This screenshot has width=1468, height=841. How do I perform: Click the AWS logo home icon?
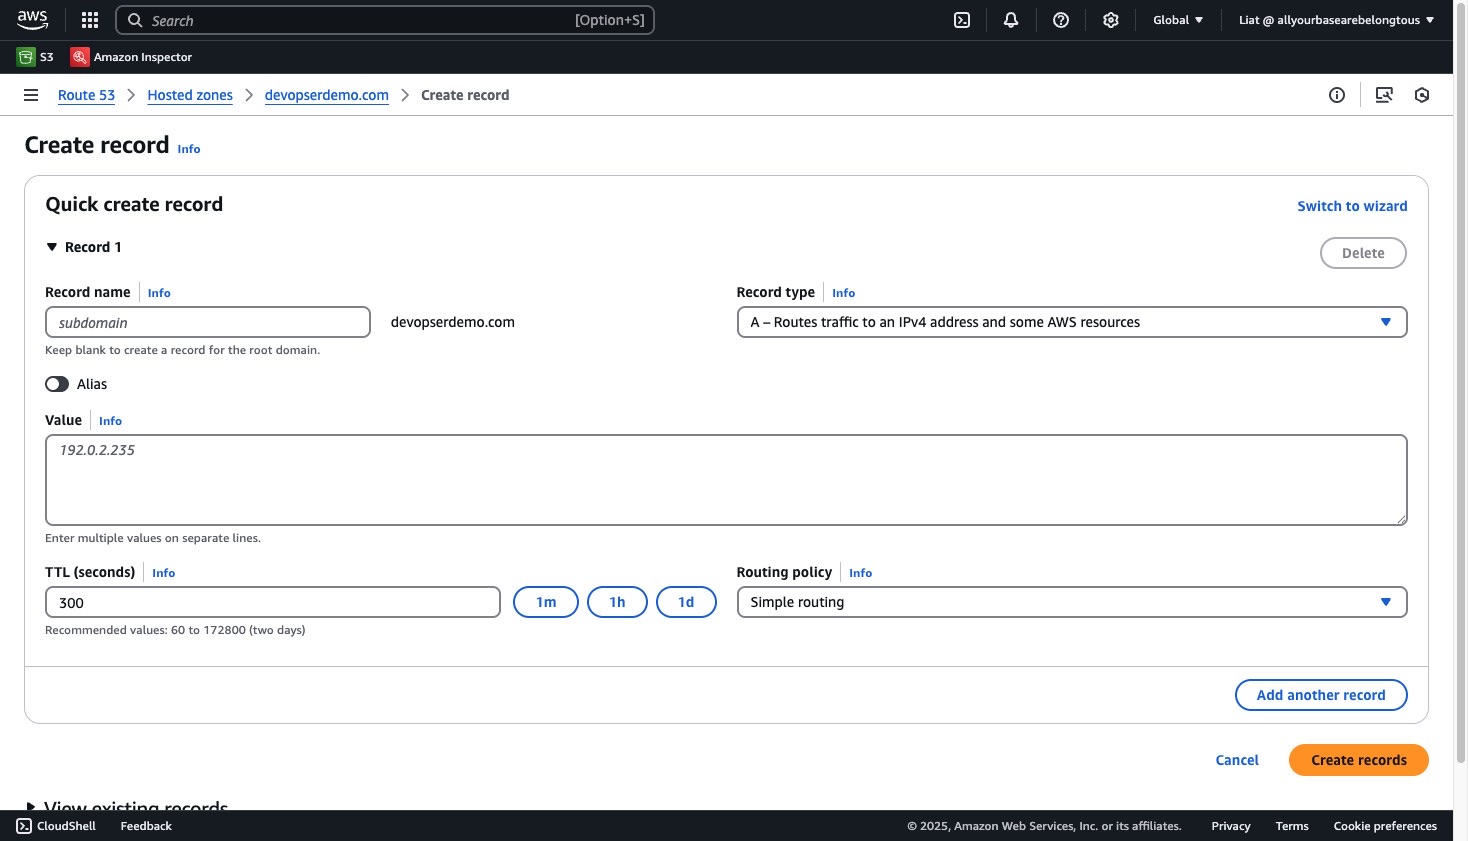click(x=32, y=20)
